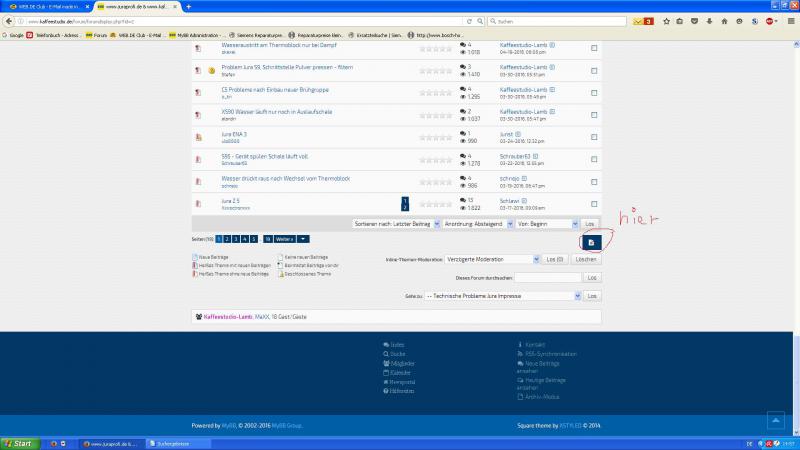Select checkbox for XS90 Wasser läuft thread
This screenshot has height=450, width=800.
(595, 115)
